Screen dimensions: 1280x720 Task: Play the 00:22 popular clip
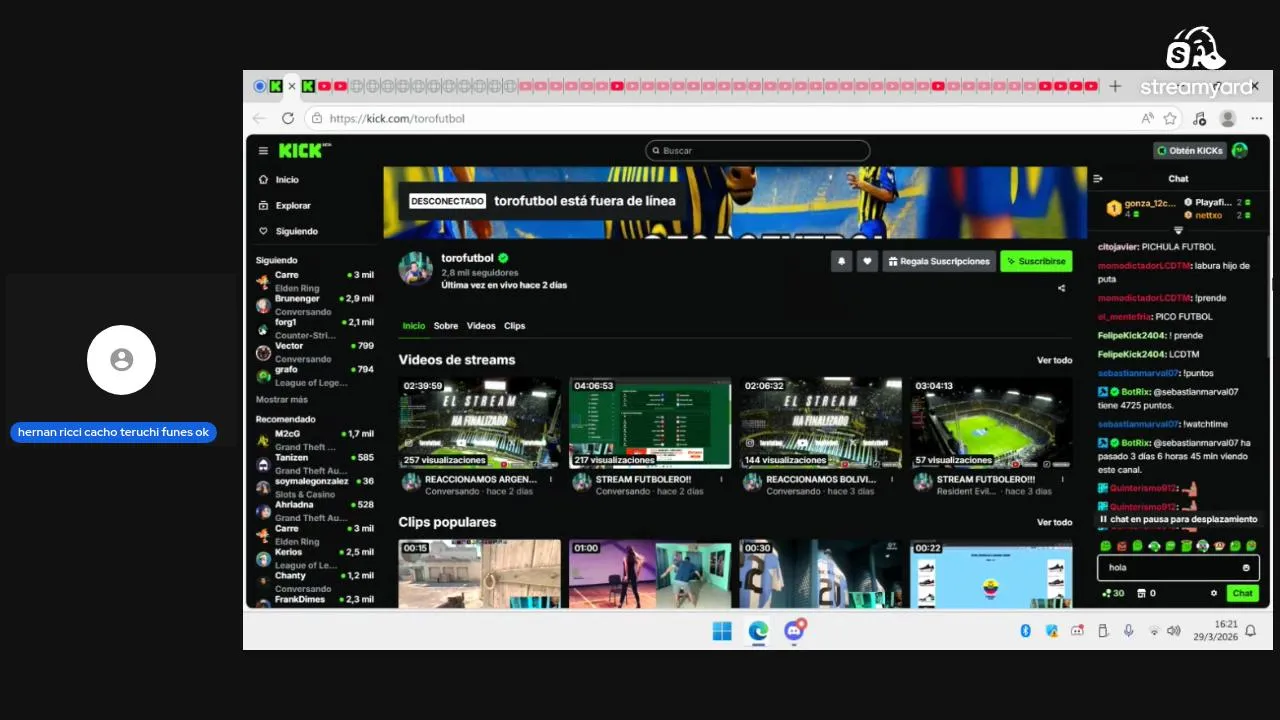pyautogui.click(x=991, y=573)
